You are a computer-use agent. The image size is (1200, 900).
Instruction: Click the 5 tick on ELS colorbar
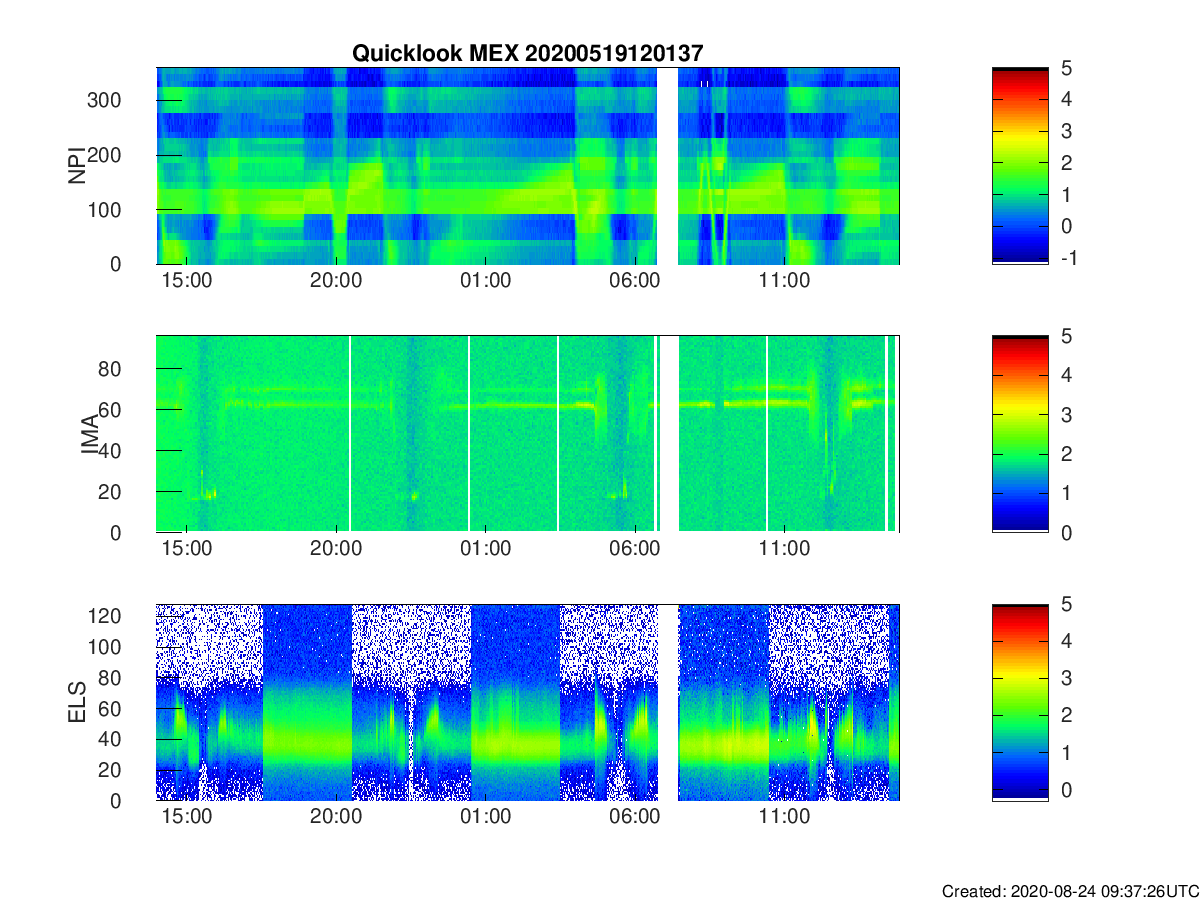(1066, 604)
